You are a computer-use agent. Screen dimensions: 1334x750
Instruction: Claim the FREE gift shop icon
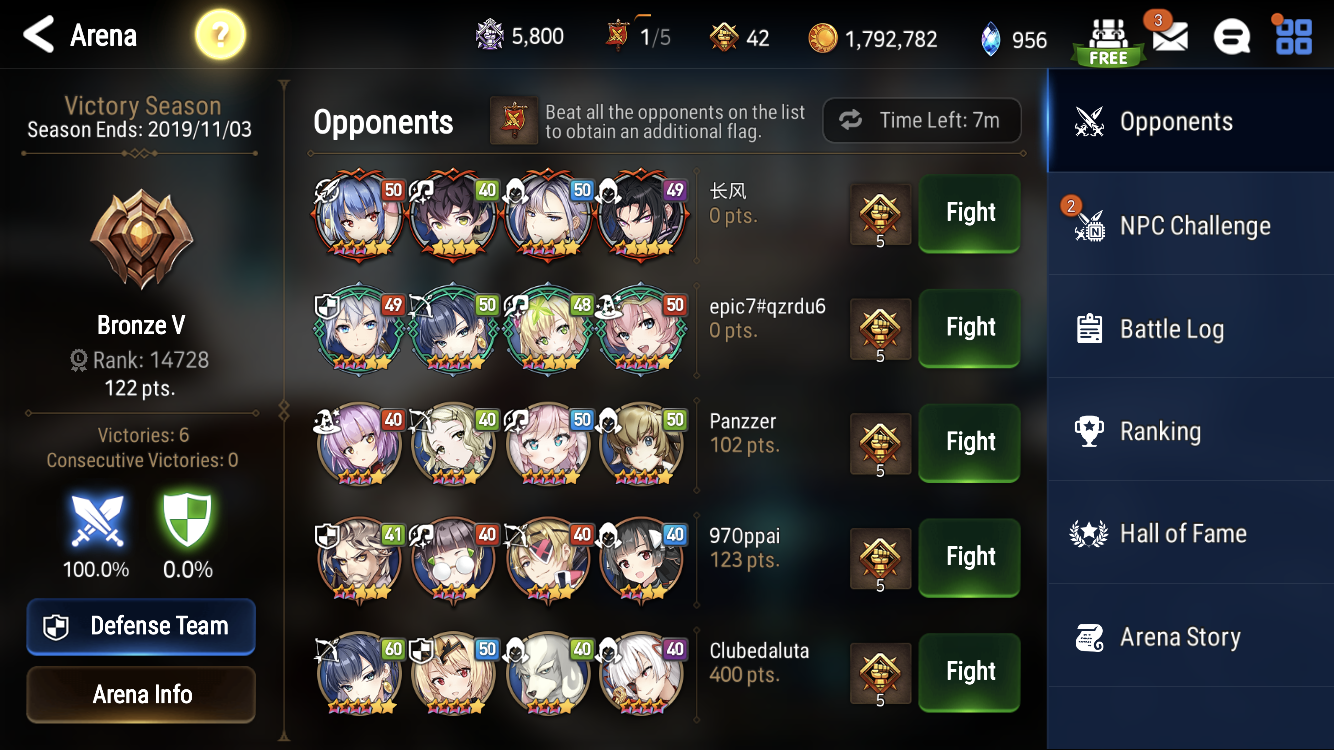tap(1107, 42)
